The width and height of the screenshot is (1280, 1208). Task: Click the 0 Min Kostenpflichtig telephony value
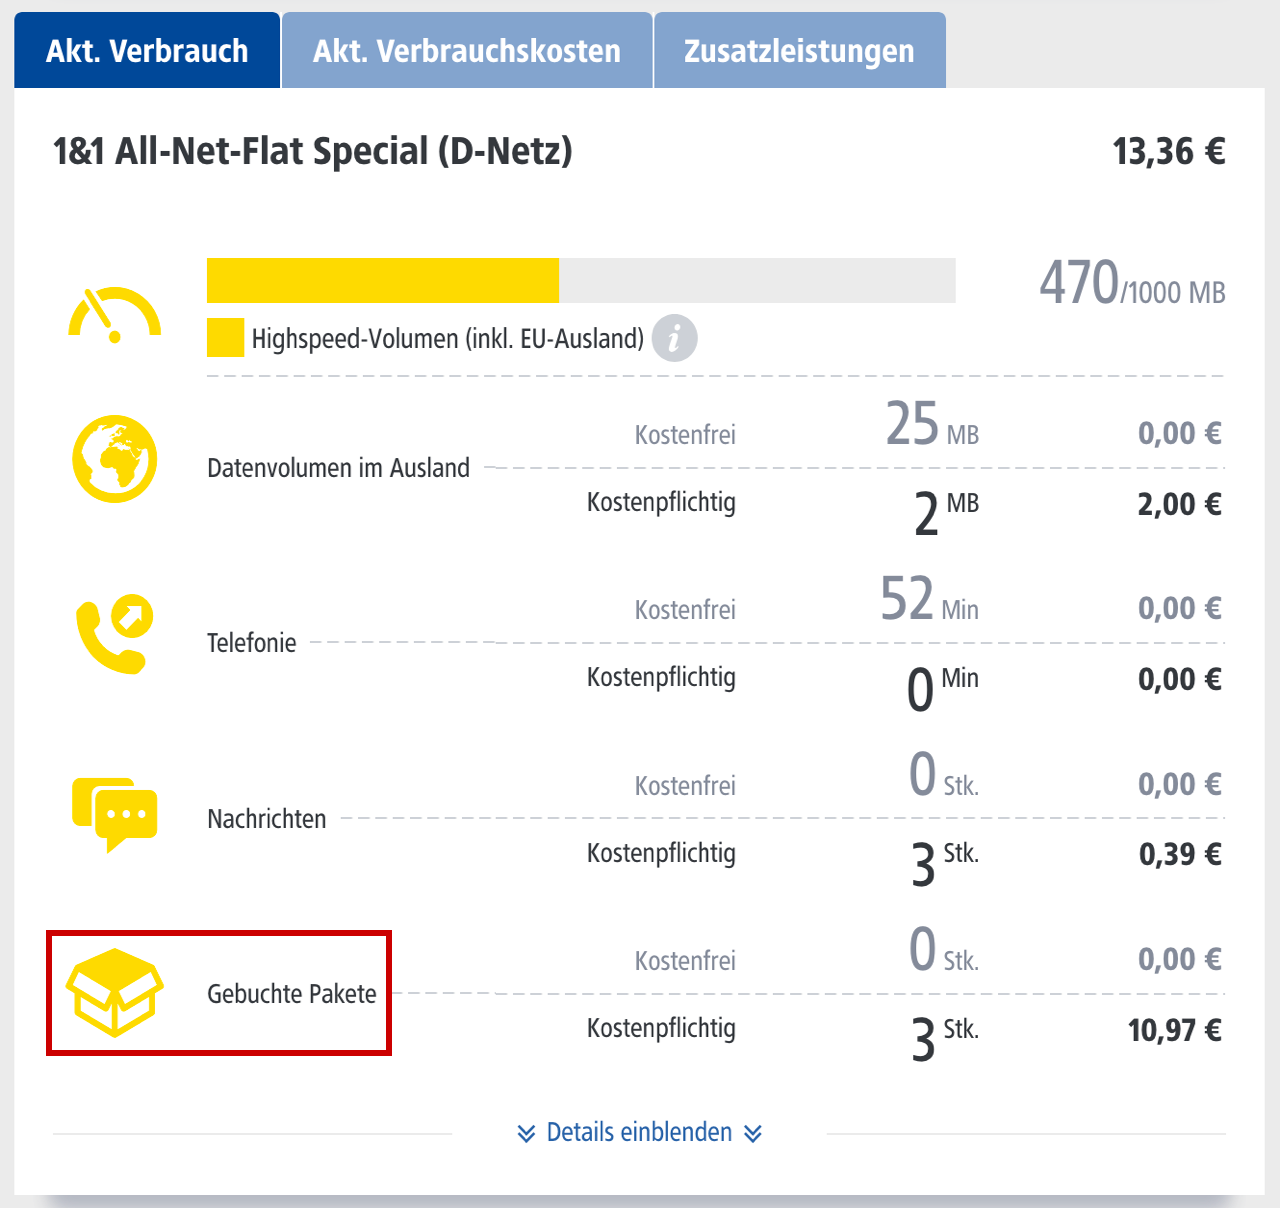943,688
